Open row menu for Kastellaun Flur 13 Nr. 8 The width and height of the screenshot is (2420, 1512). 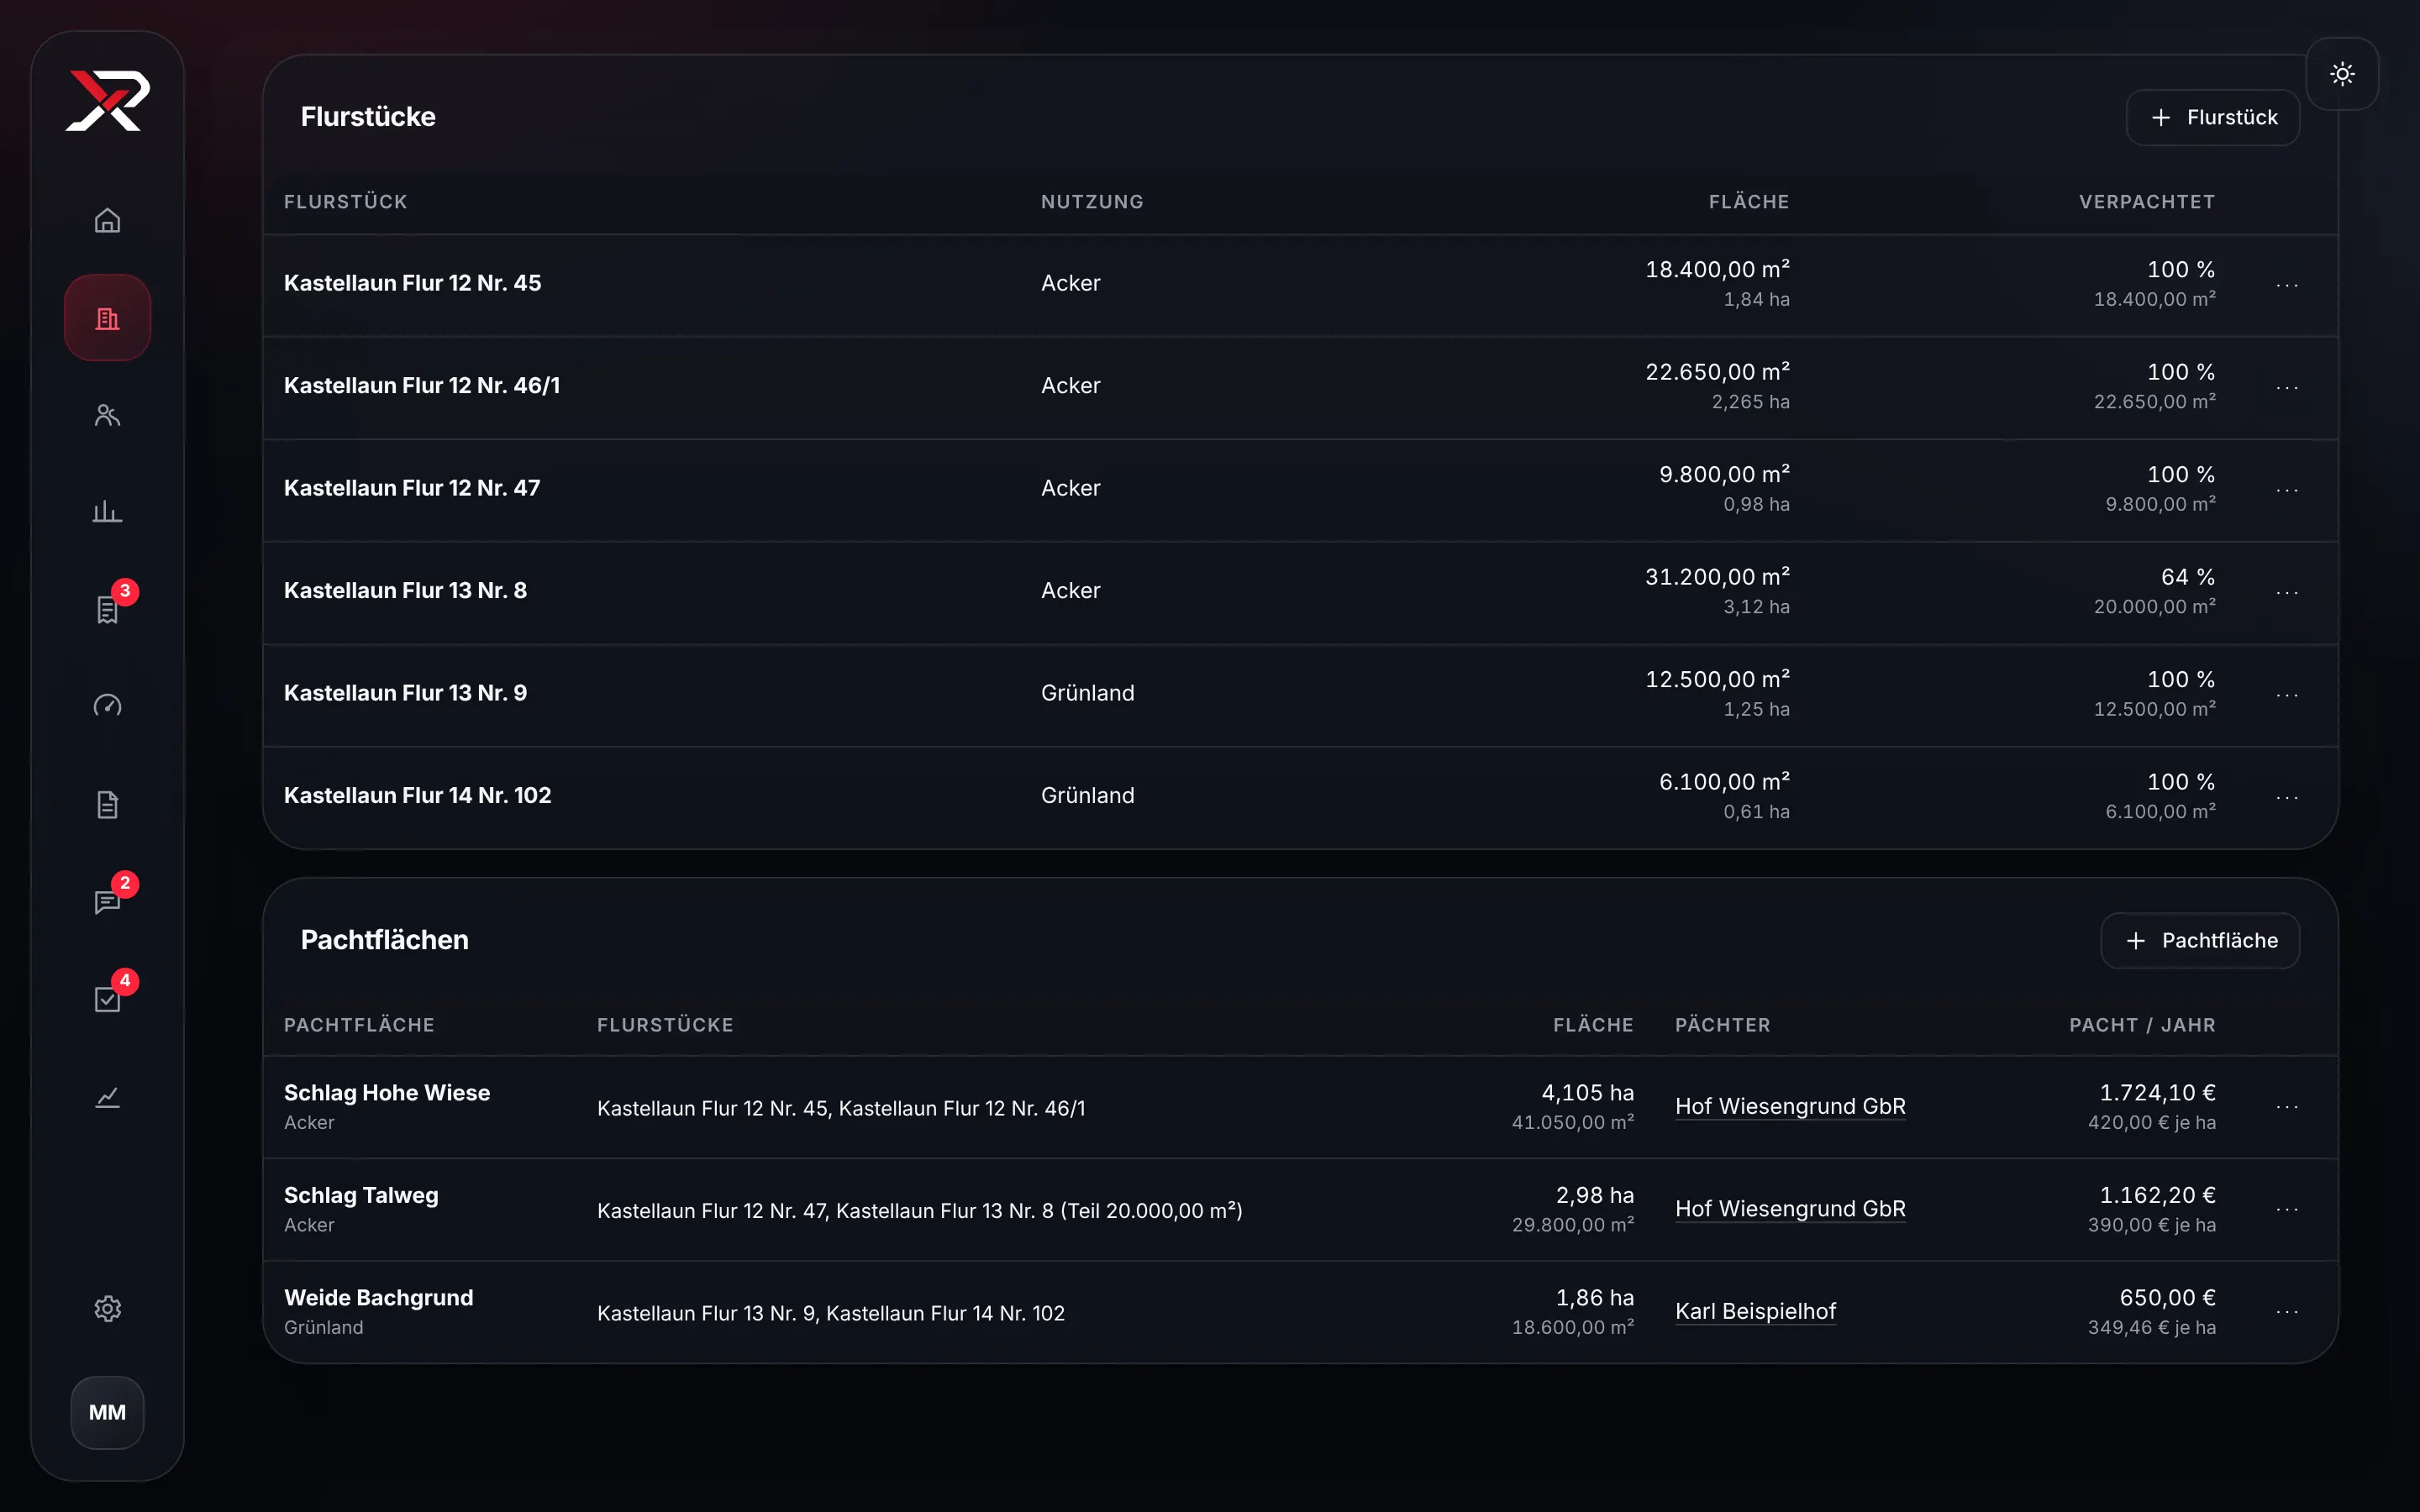[2287, 592]
